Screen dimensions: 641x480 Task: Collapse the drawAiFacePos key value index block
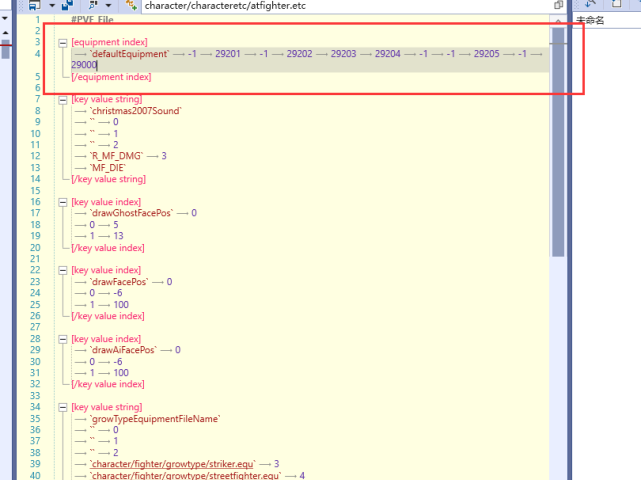63,339
